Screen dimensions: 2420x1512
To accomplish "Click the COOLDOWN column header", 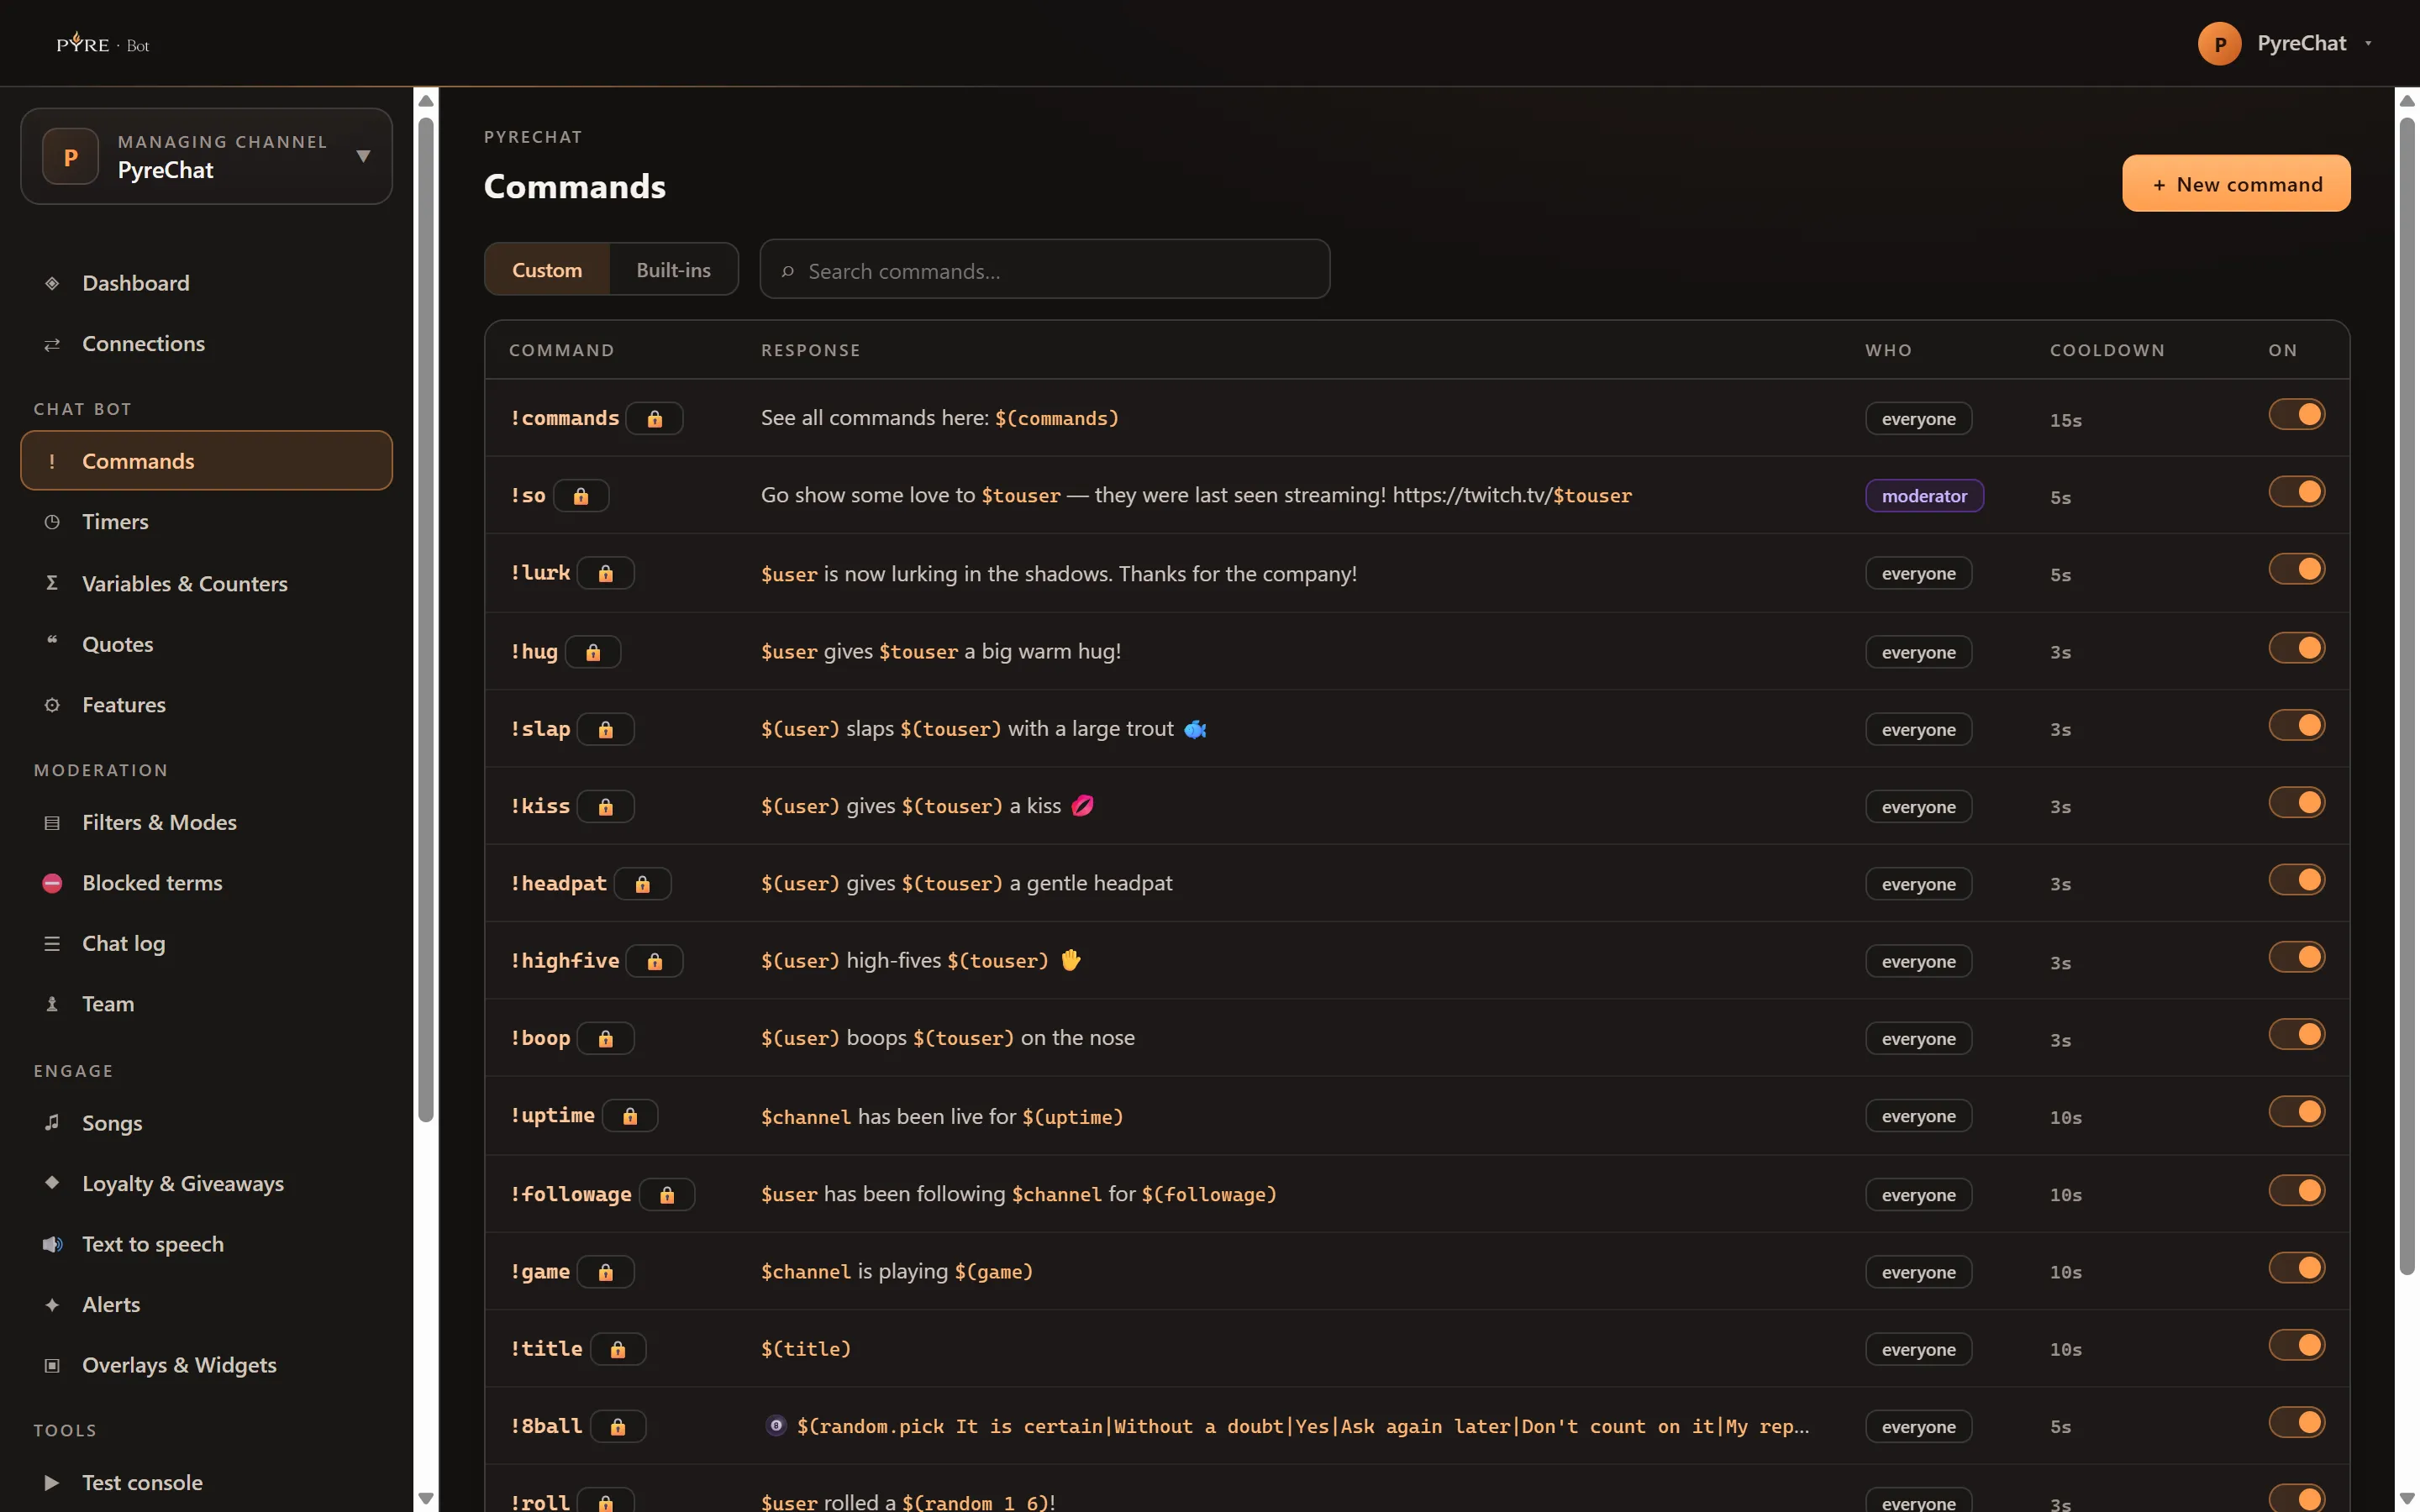I will tap(2107, 350).
